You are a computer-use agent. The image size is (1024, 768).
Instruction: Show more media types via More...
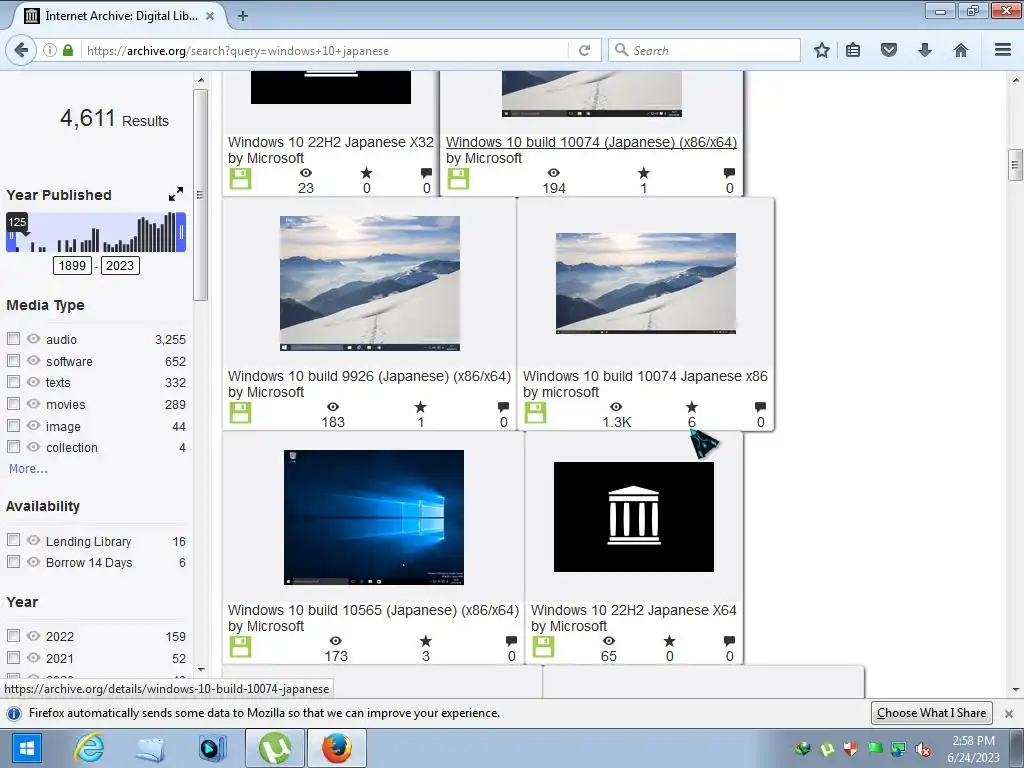[28, 469]
